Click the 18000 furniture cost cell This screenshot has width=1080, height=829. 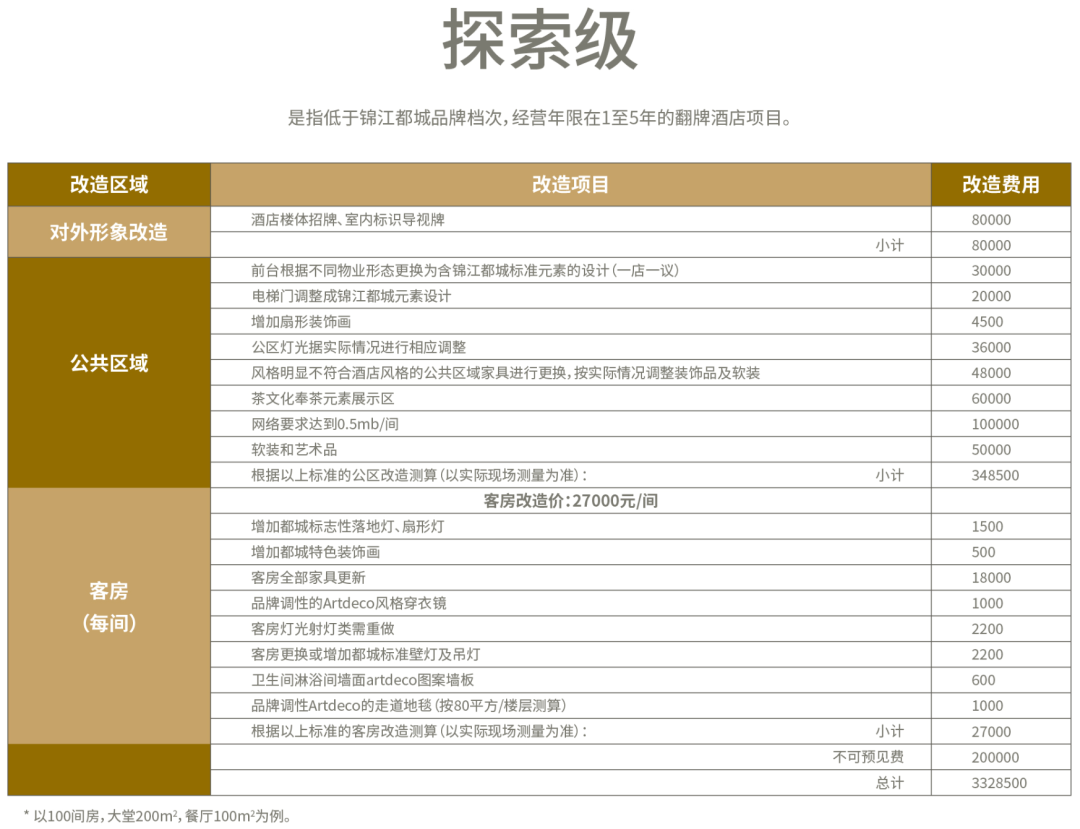(991, 578)
